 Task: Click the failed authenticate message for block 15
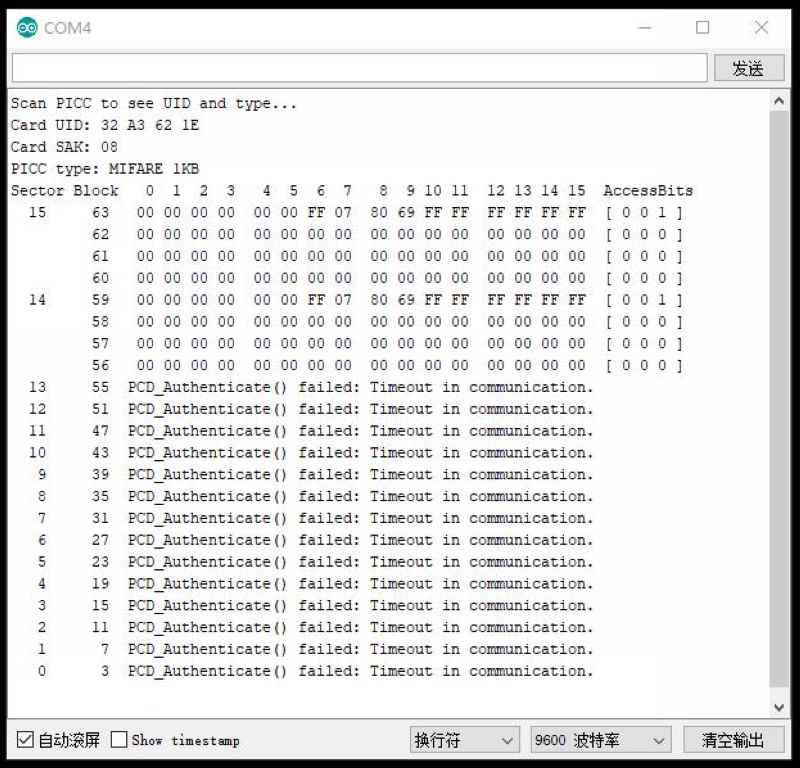click(x=361, y=606)
